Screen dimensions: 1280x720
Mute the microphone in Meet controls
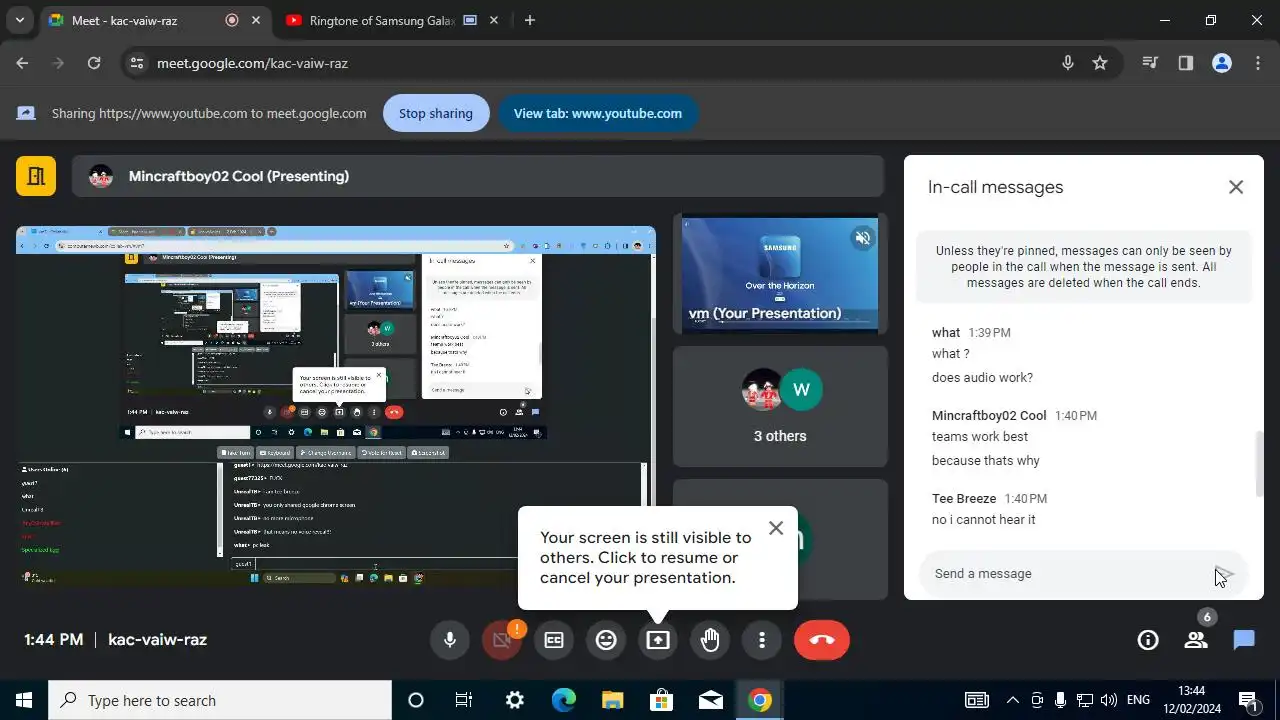pos(450,640)
